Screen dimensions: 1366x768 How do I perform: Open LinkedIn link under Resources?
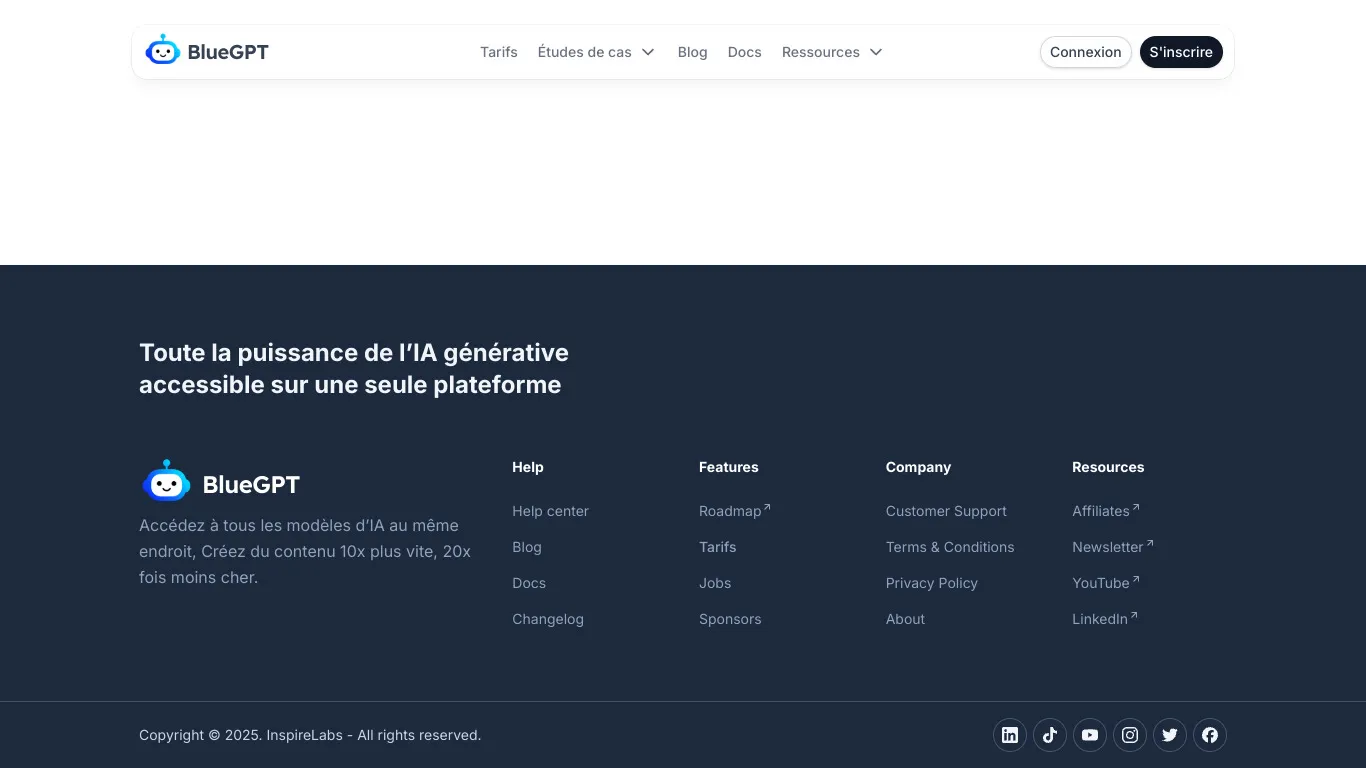click(1105, 619)
